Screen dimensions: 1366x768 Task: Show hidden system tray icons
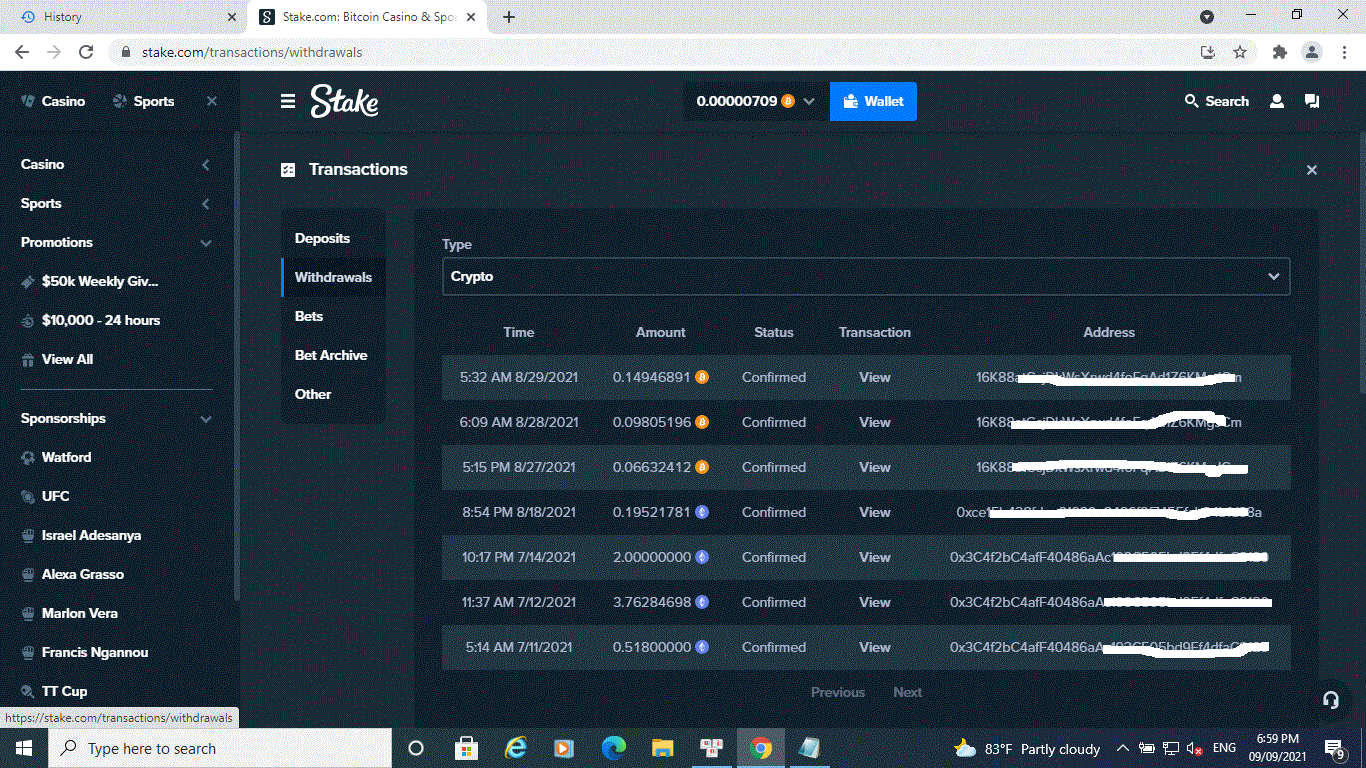(1122, 748)
